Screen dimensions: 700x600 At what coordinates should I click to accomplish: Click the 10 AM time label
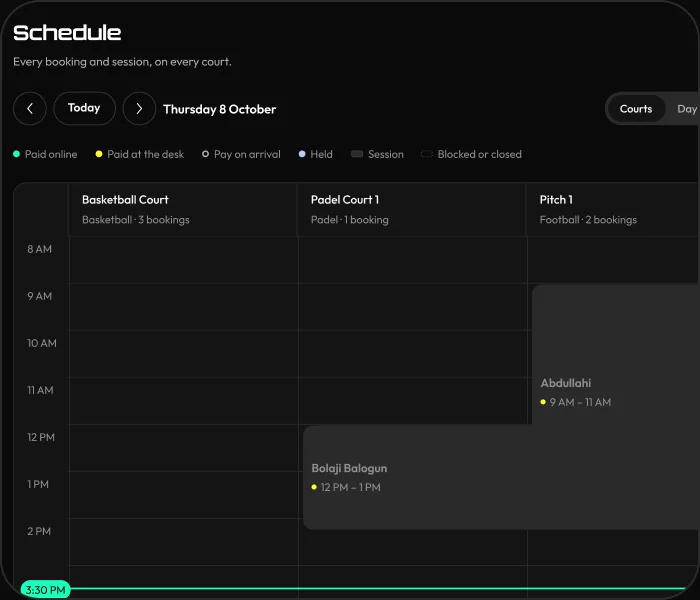coord(42,343)
